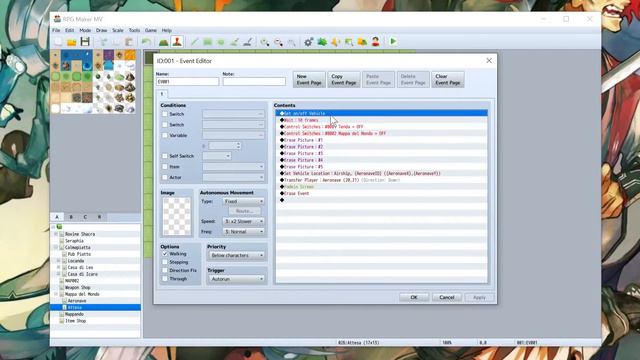This screenshot has height=360, width=640.
Task: Click the Zoom Out magnifier icon
Action: 278,42
